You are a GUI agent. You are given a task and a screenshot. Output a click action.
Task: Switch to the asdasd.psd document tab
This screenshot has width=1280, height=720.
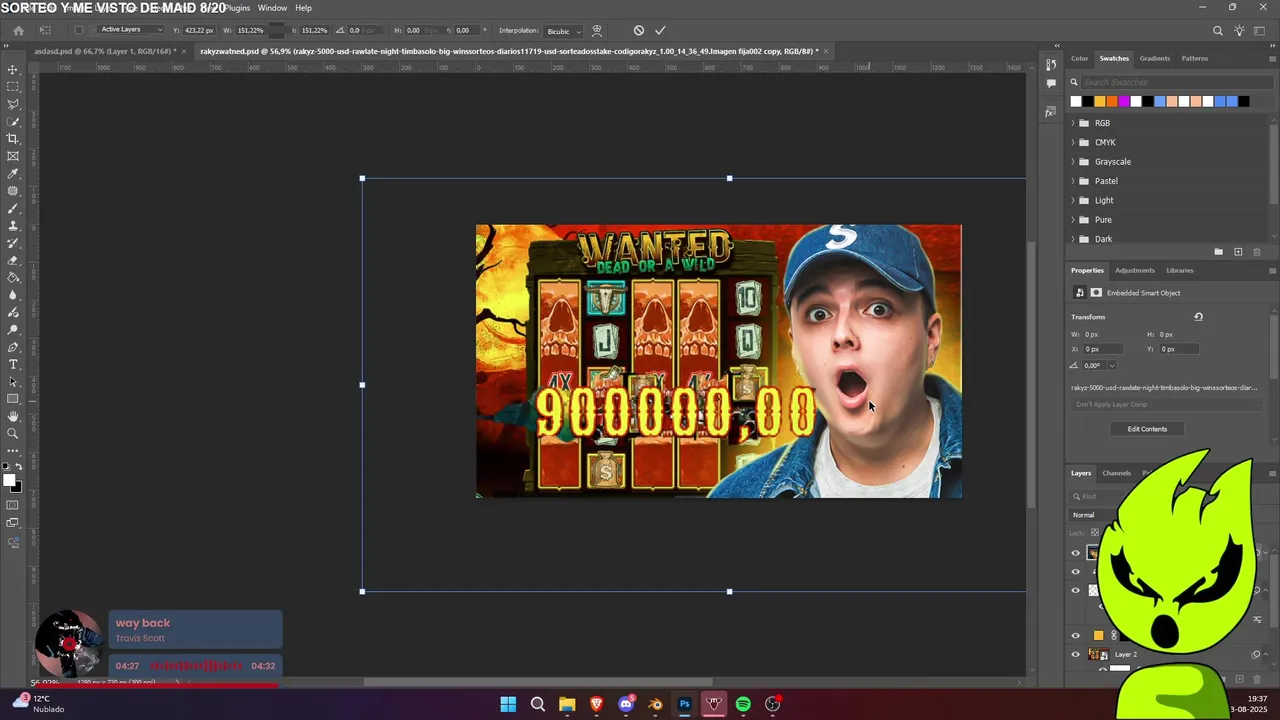point(104,51)
